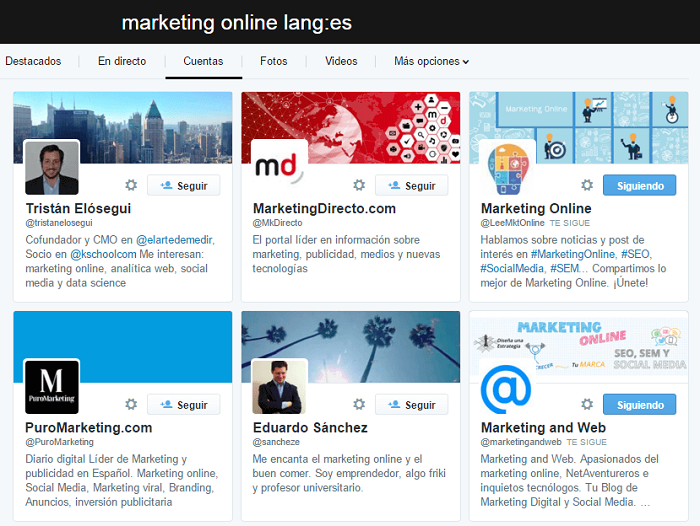Follow Tristán Elósegui with Seguir button
700x526 pixels.
coord(184,185)
